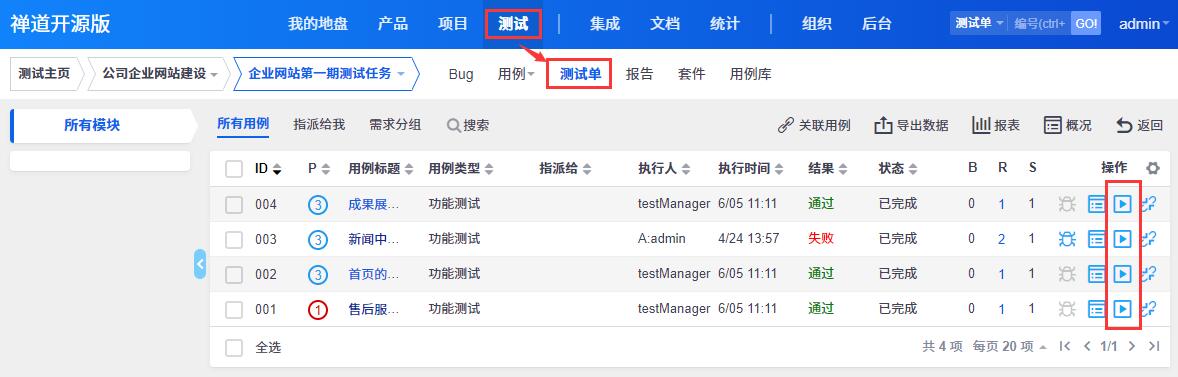This screenshot has height=377, width=1178.
Task: Create bug from case 003 bug icon
Action: [x=1067, y=239]
